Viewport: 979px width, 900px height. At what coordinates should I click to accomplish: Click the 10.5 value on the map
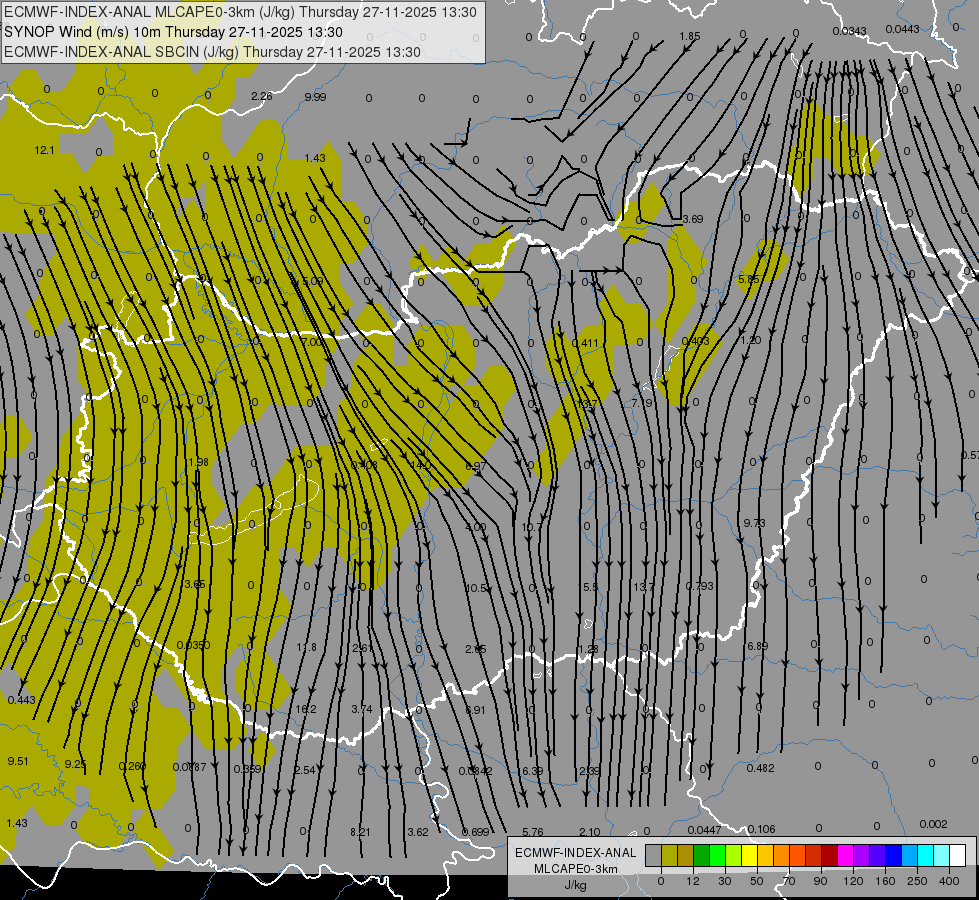click(x=476, y=588)
